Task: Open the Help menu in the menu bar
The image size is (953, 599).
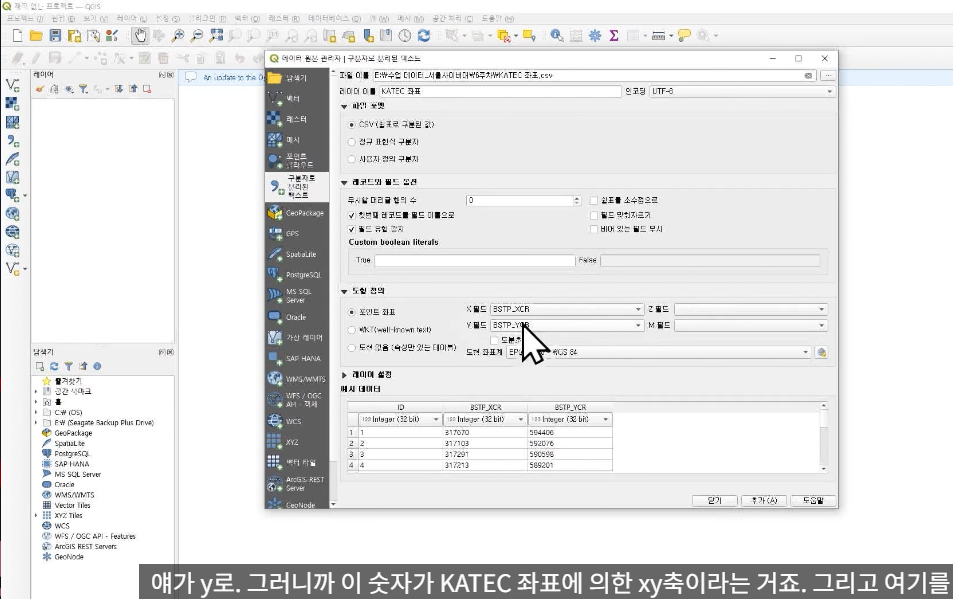Action: [497, 19]
